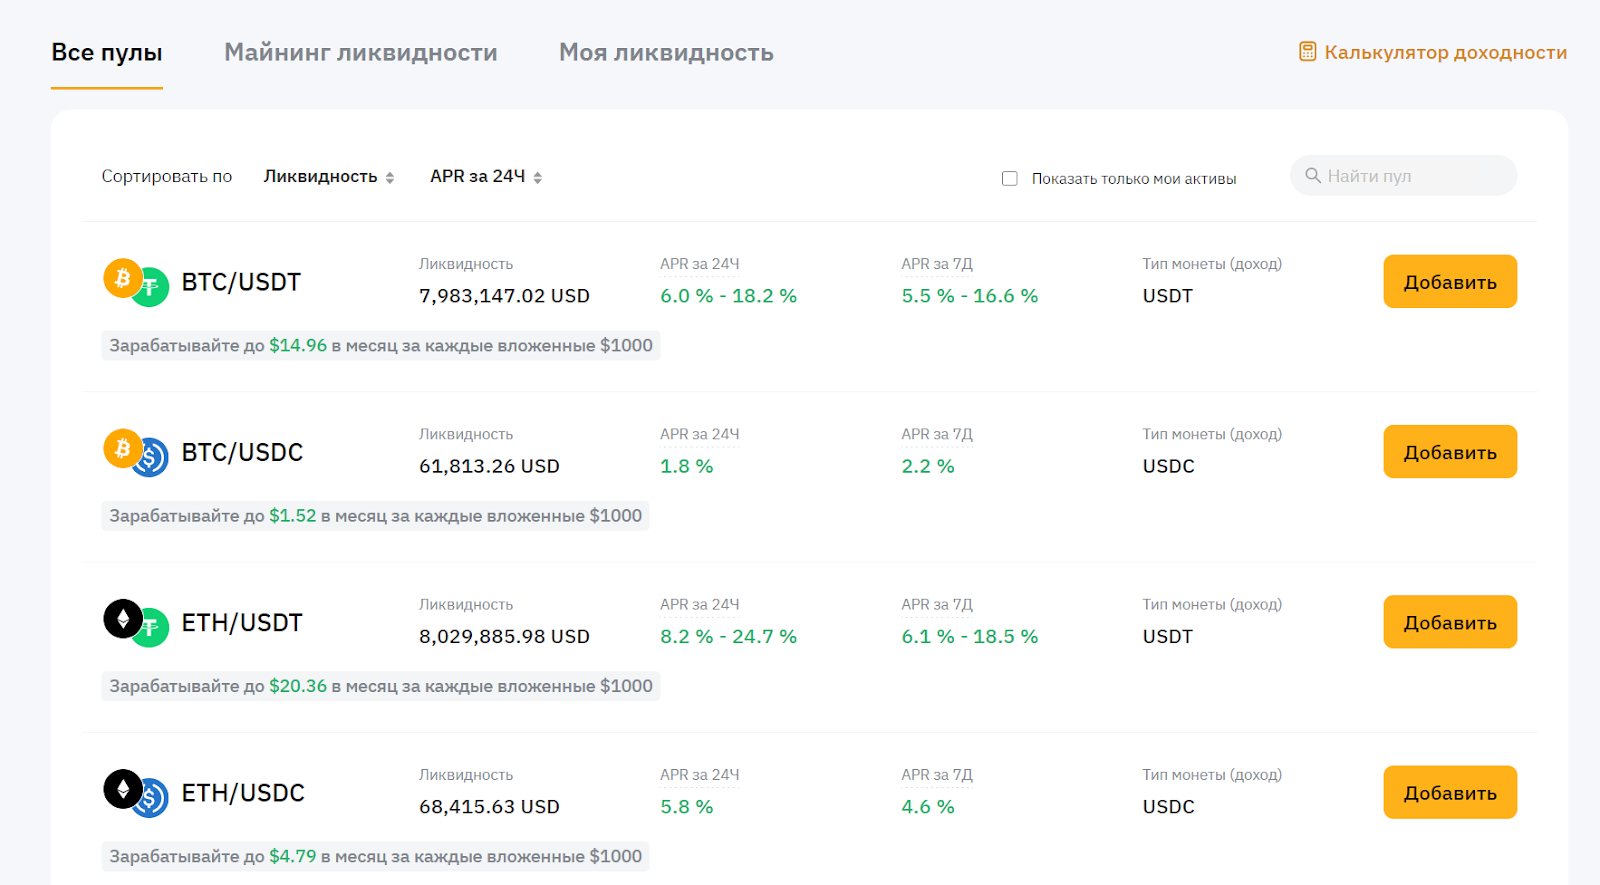Viewport: 1600px width, 885px height.
Task: Open the Калькулятор доходности link
Action: pos(1445,53)
